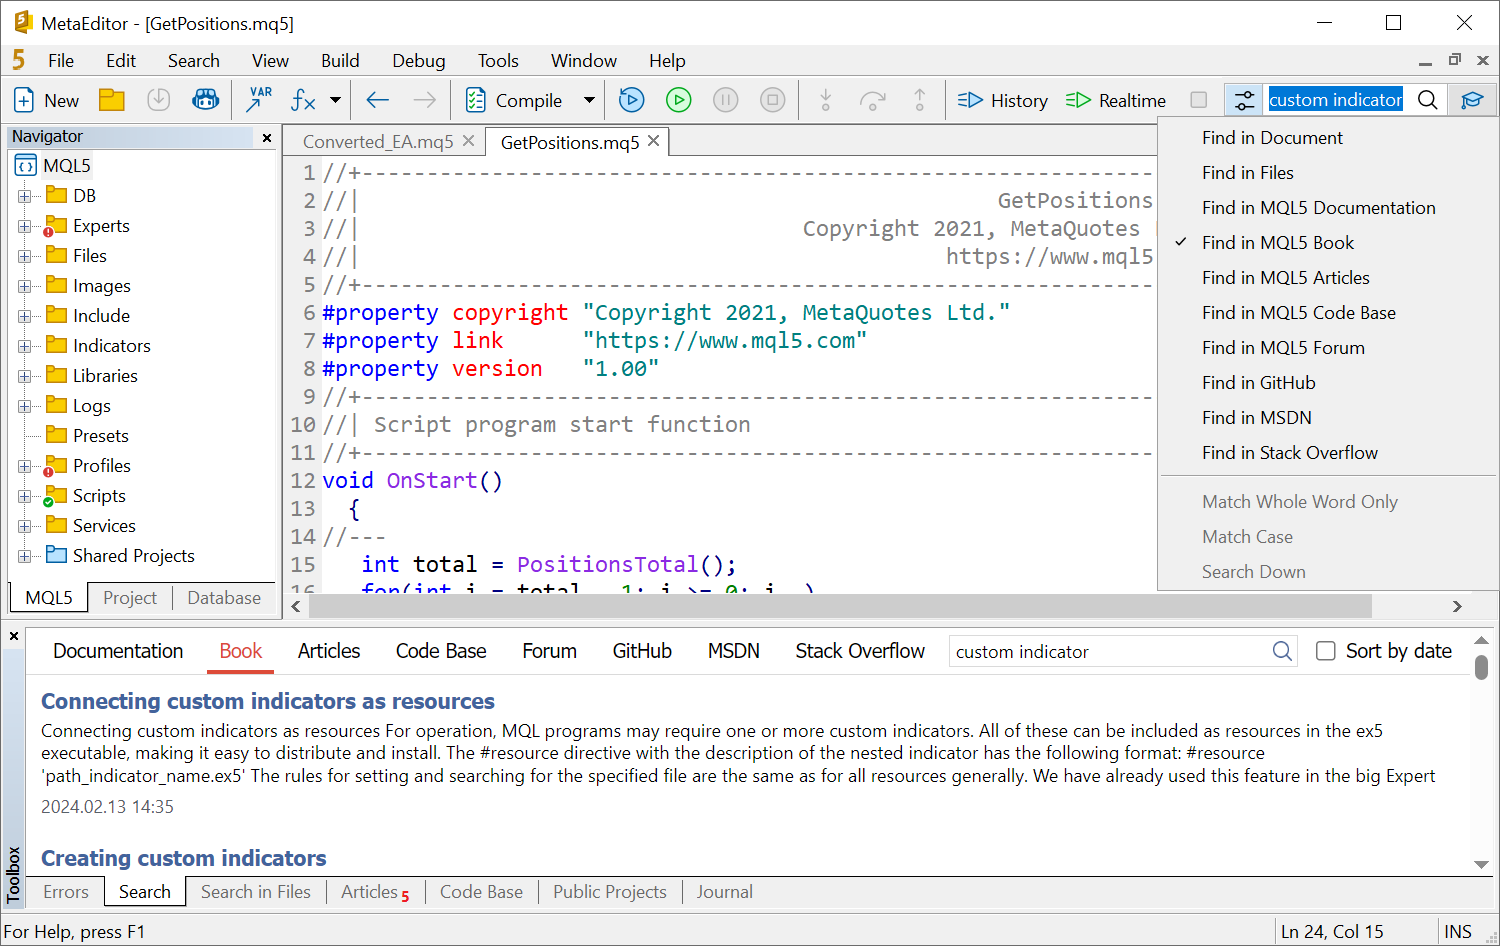Screen dimensions: 1500x946
Task: Open the MQL5 learning graduation cap icon
Action: 1471,100
